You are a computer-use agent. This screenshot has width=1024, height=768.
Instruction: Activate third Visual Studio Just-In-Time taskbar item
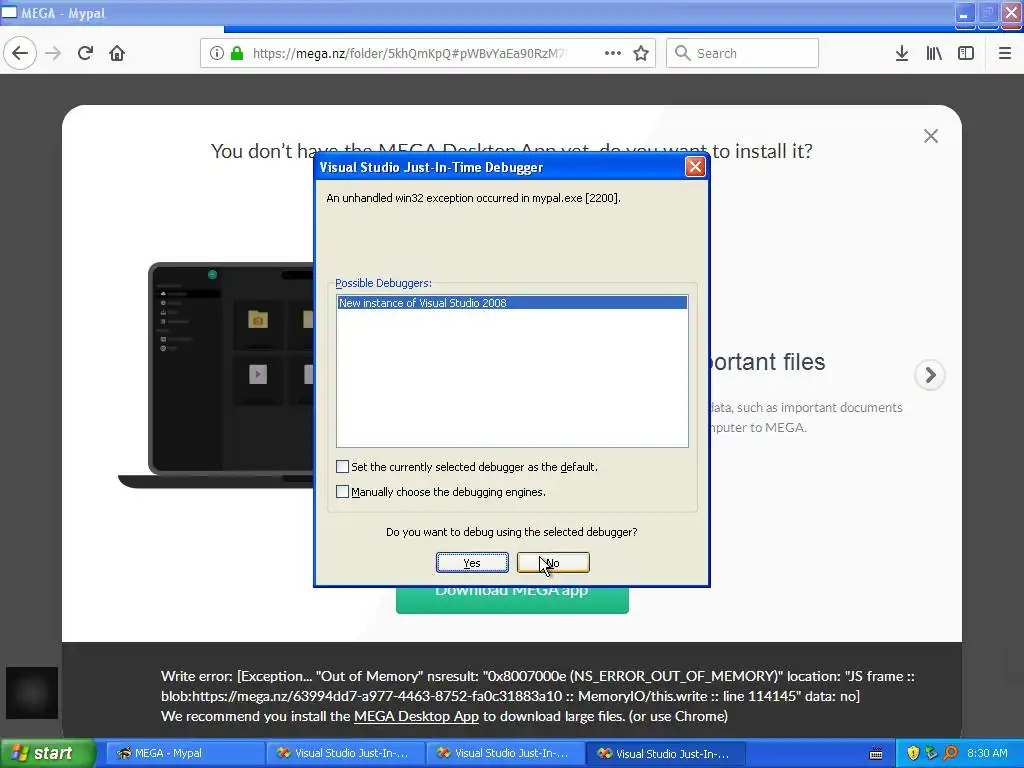pos(665,753)
